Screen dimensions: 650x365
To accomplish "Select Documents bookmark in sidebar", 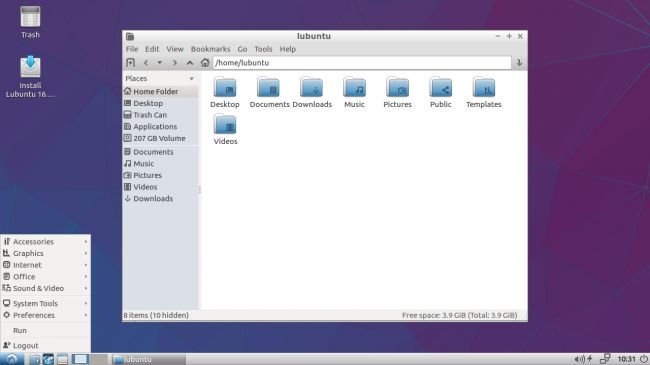I will coord(160,152).
